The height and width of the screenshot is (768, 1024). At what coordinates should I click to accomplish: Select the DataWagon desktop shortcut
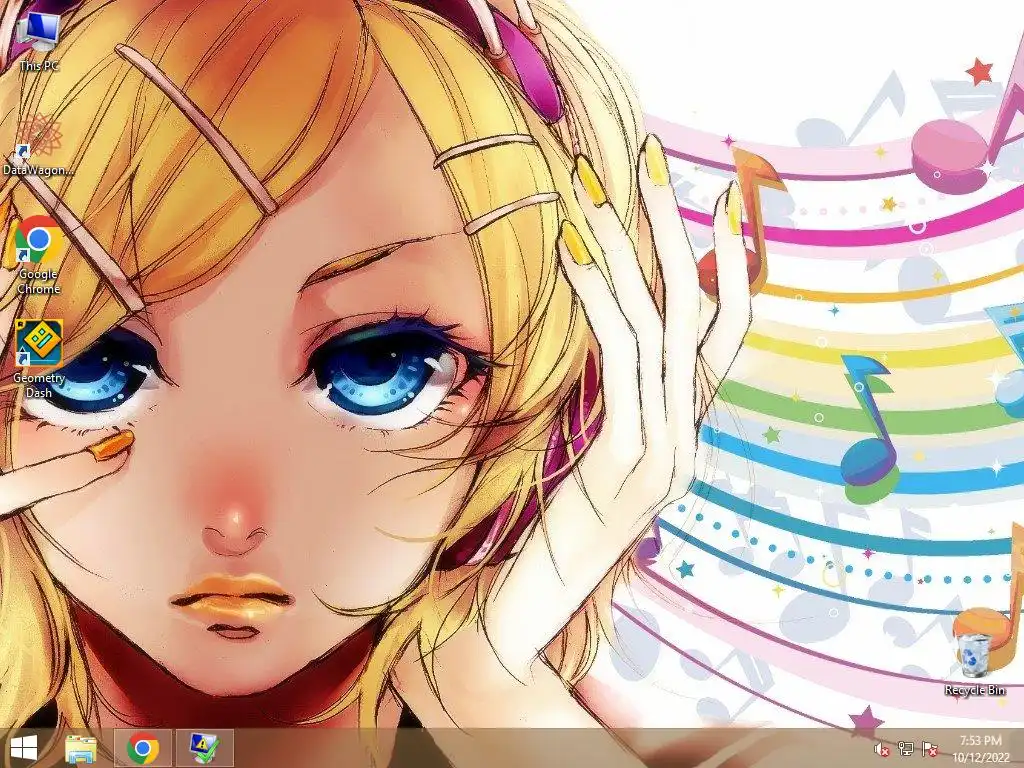coord(39,144)
